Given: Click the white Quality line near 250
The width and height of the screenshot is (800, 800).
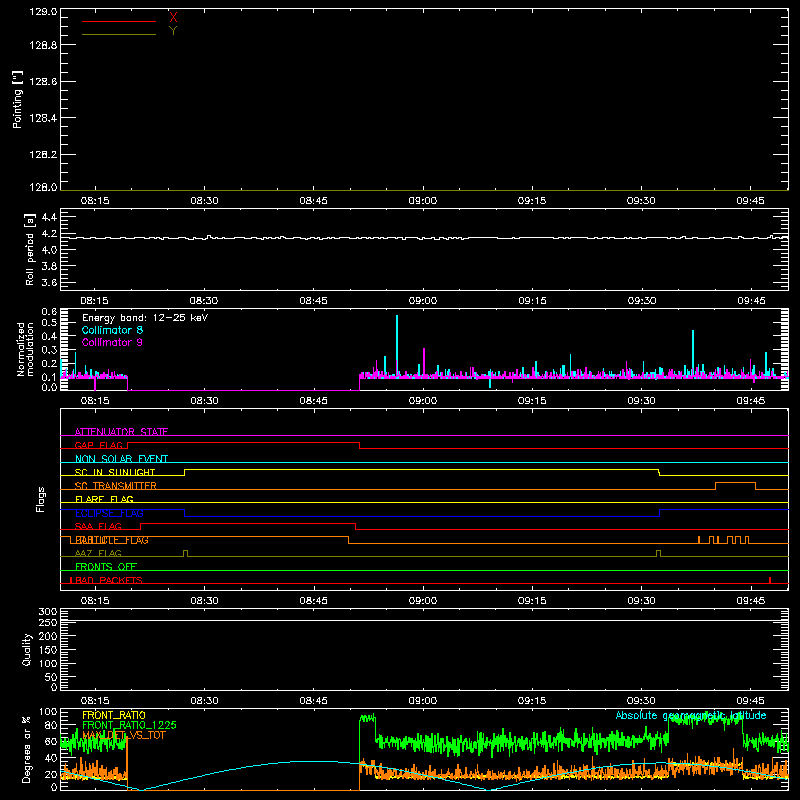Looking at the screenshot, I should (424, 620).
